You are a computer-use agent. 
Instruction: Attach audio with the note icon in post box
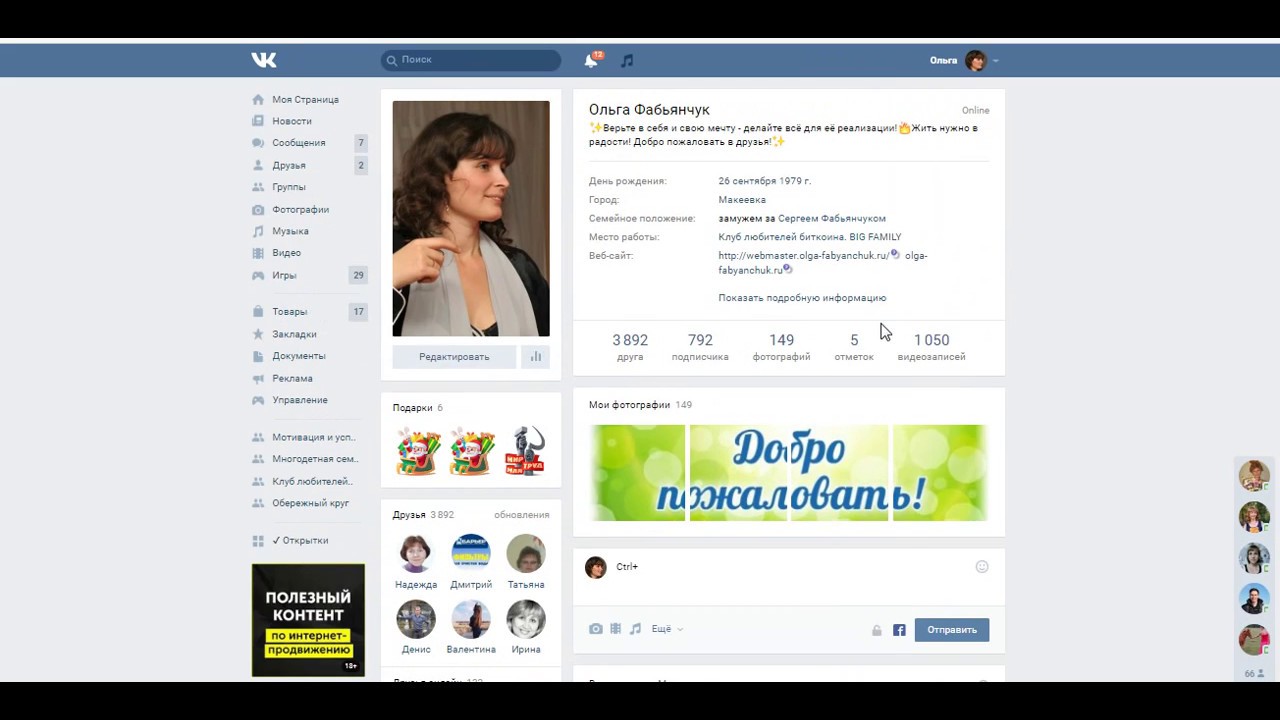point(635,629)
